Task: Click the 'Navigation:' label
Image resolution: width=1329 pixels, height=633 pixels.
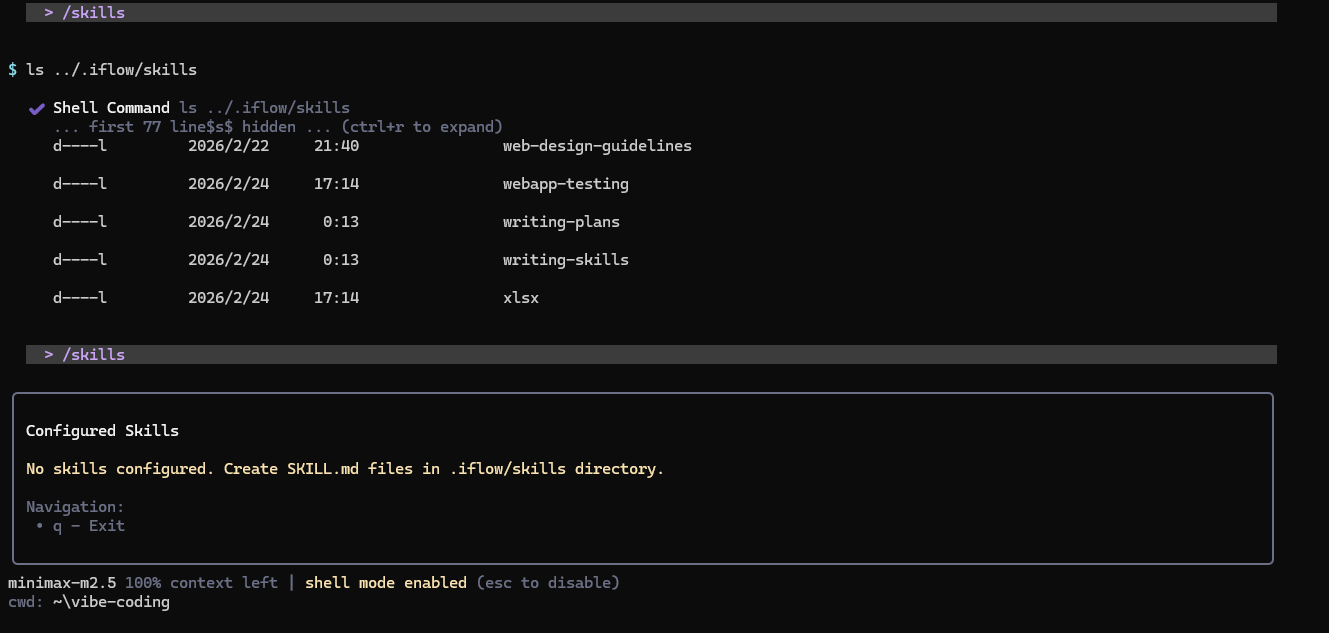Action: click(x=75, y=507)
